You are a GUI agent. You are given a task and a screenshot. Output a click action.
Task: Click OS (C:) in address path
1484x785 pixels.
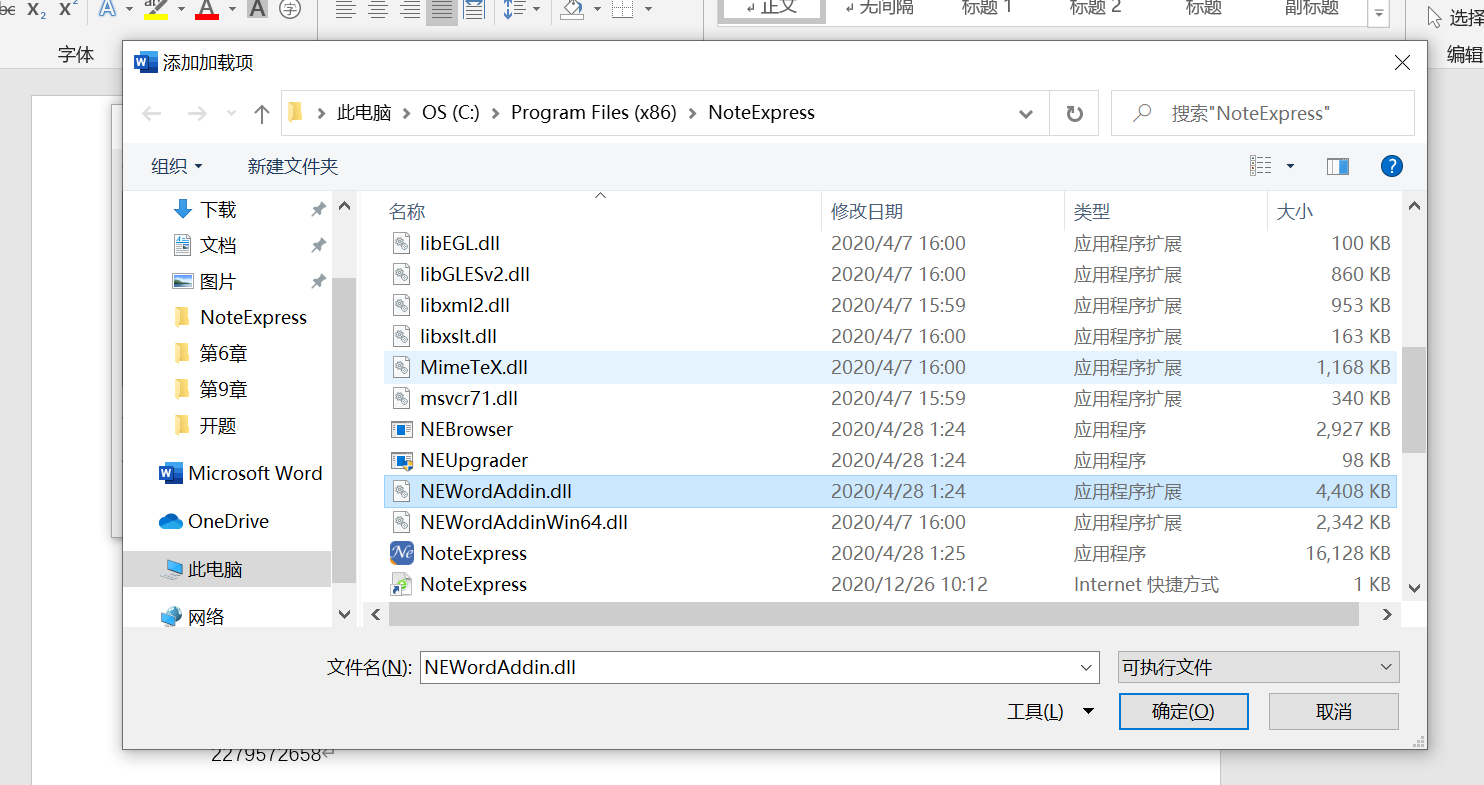pyautogui.click(x=450, y=113)
